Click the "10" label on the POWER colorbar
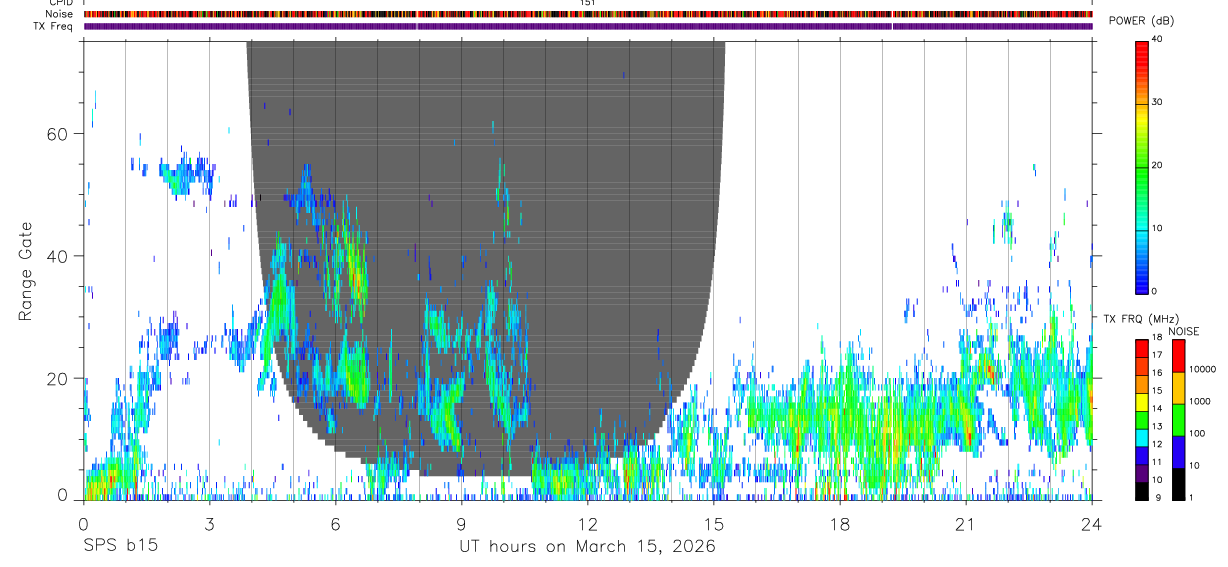Viewport: 1228px width, 567px height. (x=1158, y=228)
